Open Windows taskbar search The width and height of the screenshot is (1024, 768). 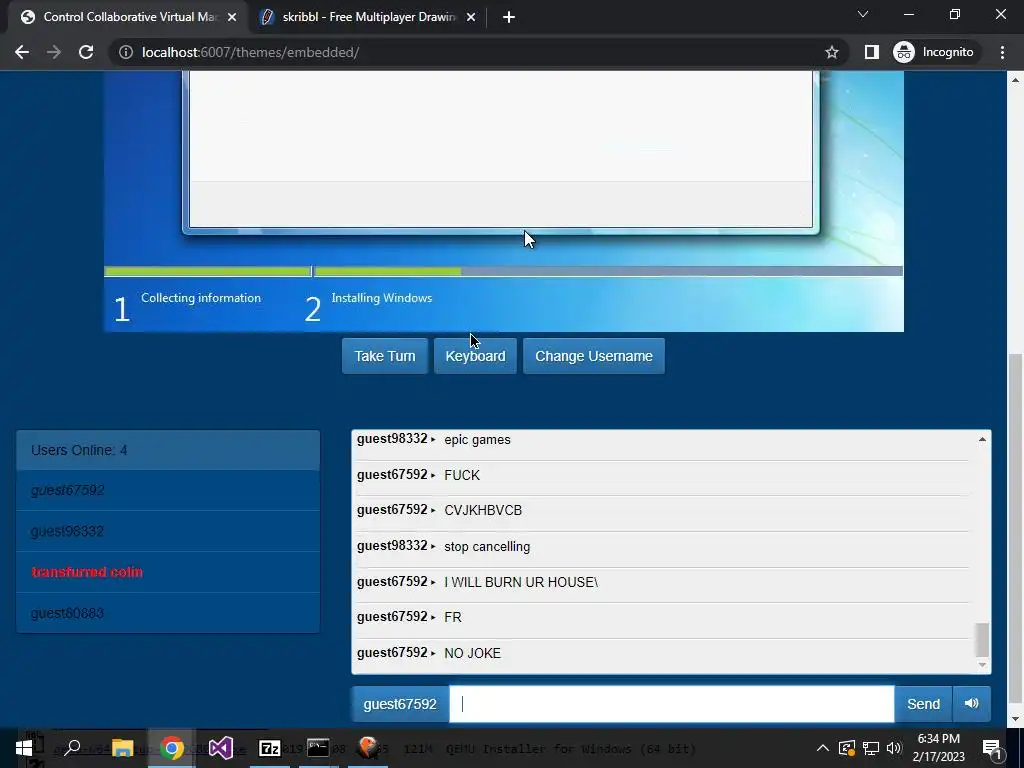coord(72,748)
